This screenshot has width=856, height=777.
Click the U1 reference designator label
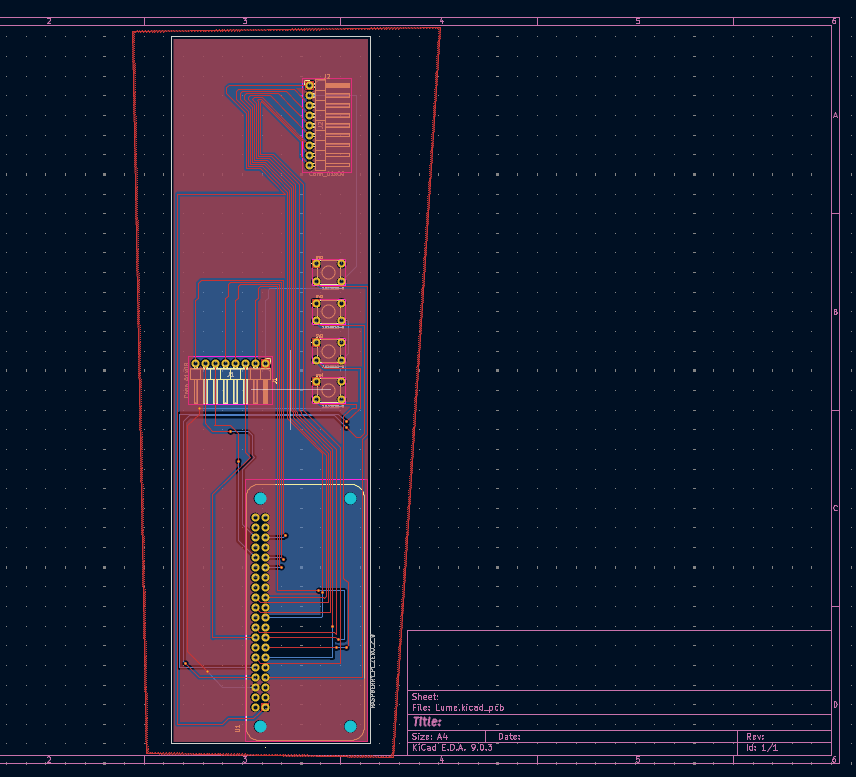238,730
